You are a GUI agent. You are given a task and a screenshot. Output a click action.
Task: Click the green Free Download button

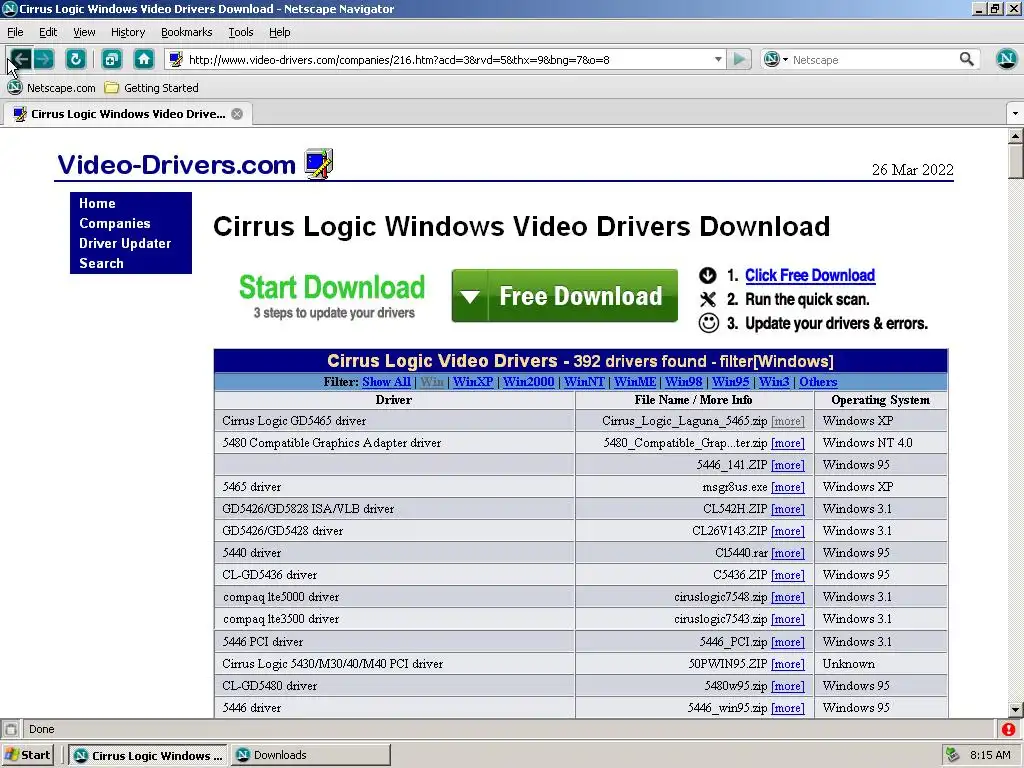[564, 295]
